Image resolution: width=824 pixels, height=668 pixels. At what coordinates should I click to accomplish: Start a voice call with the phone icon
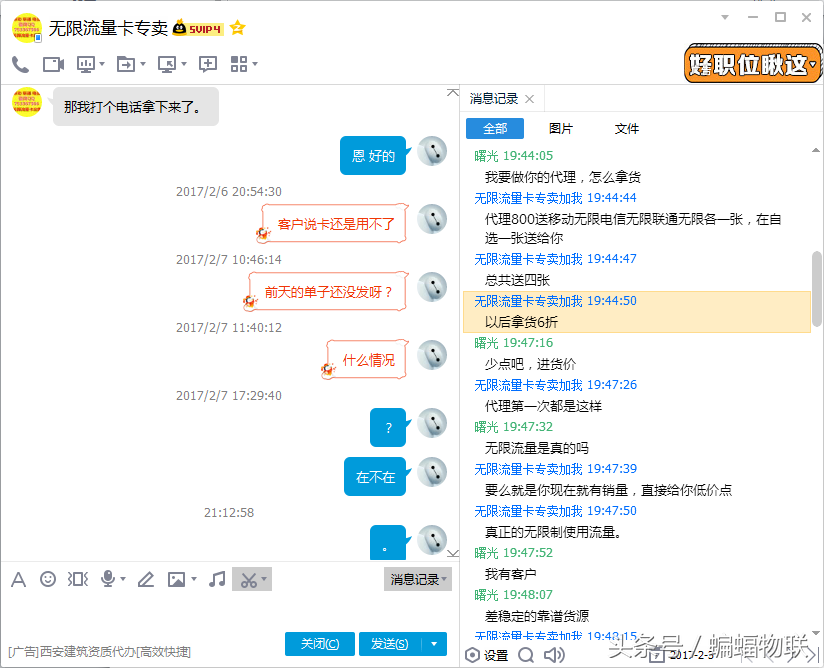[18, 63]
